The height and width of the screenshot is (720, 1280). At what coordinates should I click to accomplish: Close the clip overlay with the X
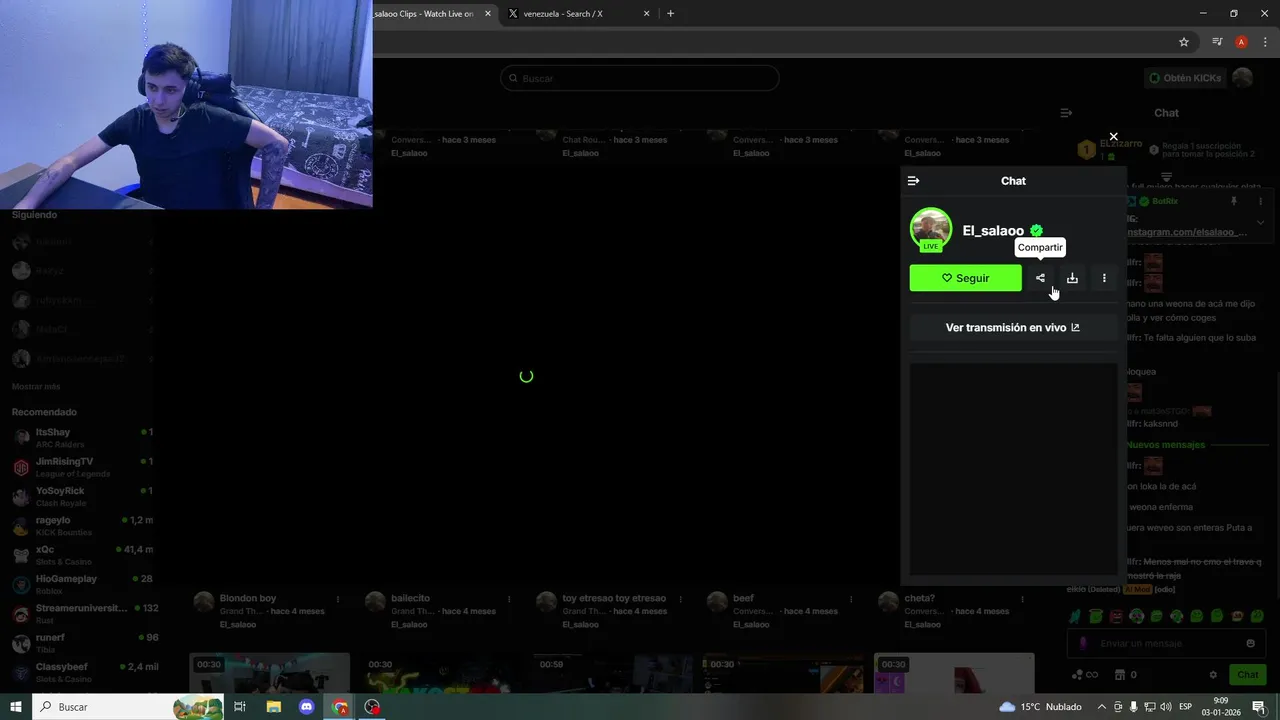tap(1113, 137)
